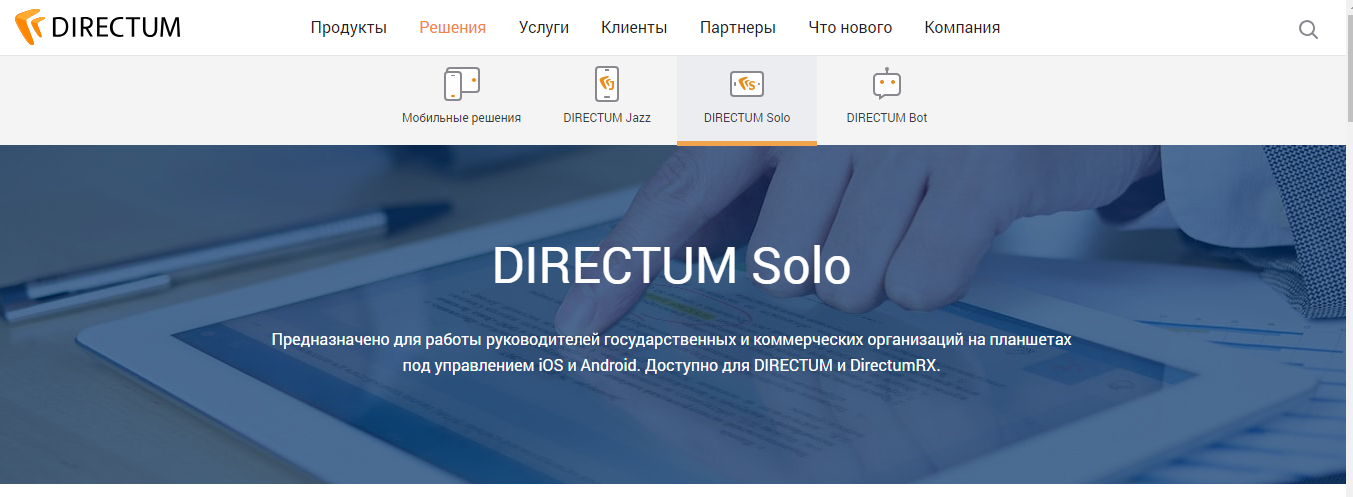Click the DIRECTUM wordmark in the header
The width and height of the screenshot is (1353, 497).
(115, 27)
